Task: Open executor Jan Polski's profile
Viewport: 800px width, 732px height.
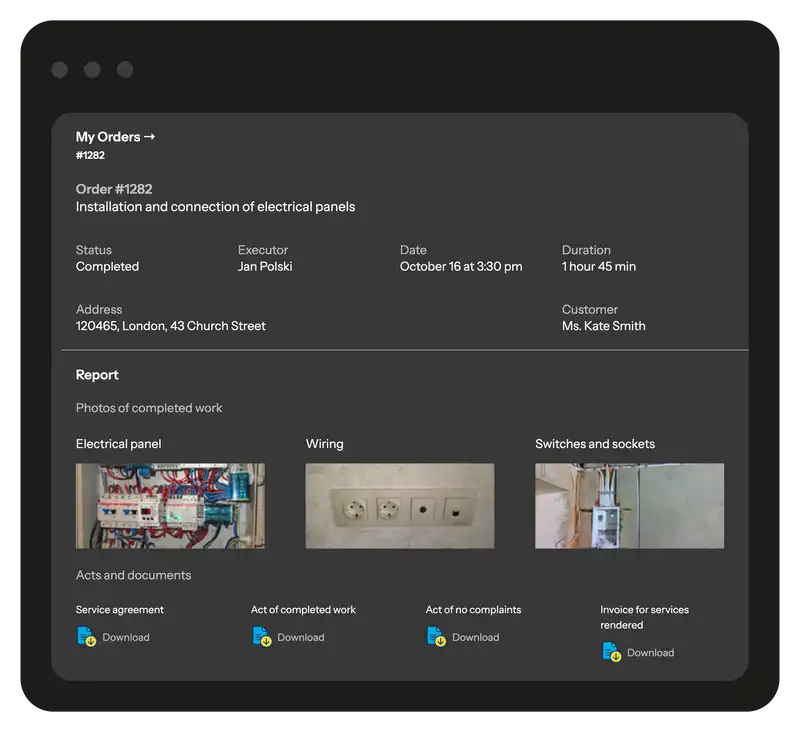Action: click(x=265, y=267)
